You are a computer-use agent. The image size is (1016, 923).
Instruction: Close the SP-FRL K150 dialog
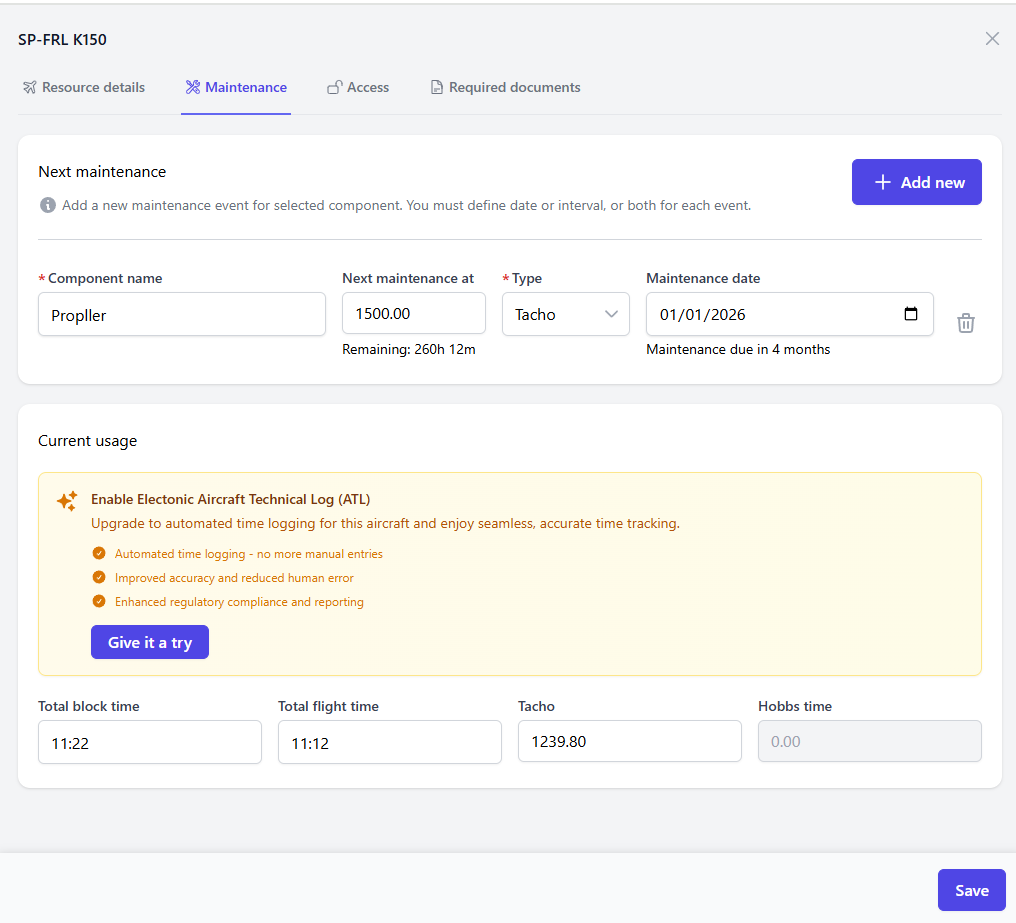click(x=992, y=39)
